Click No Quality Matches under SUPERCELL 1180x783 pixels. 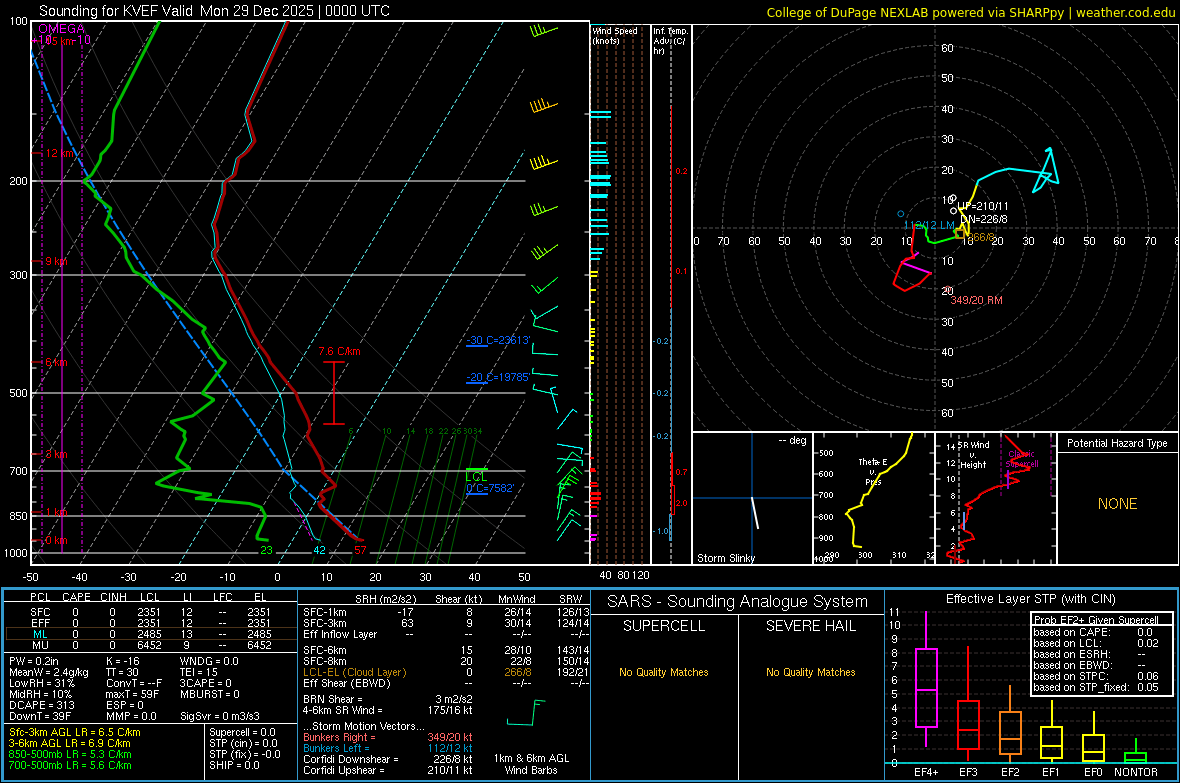coord(664,672)
